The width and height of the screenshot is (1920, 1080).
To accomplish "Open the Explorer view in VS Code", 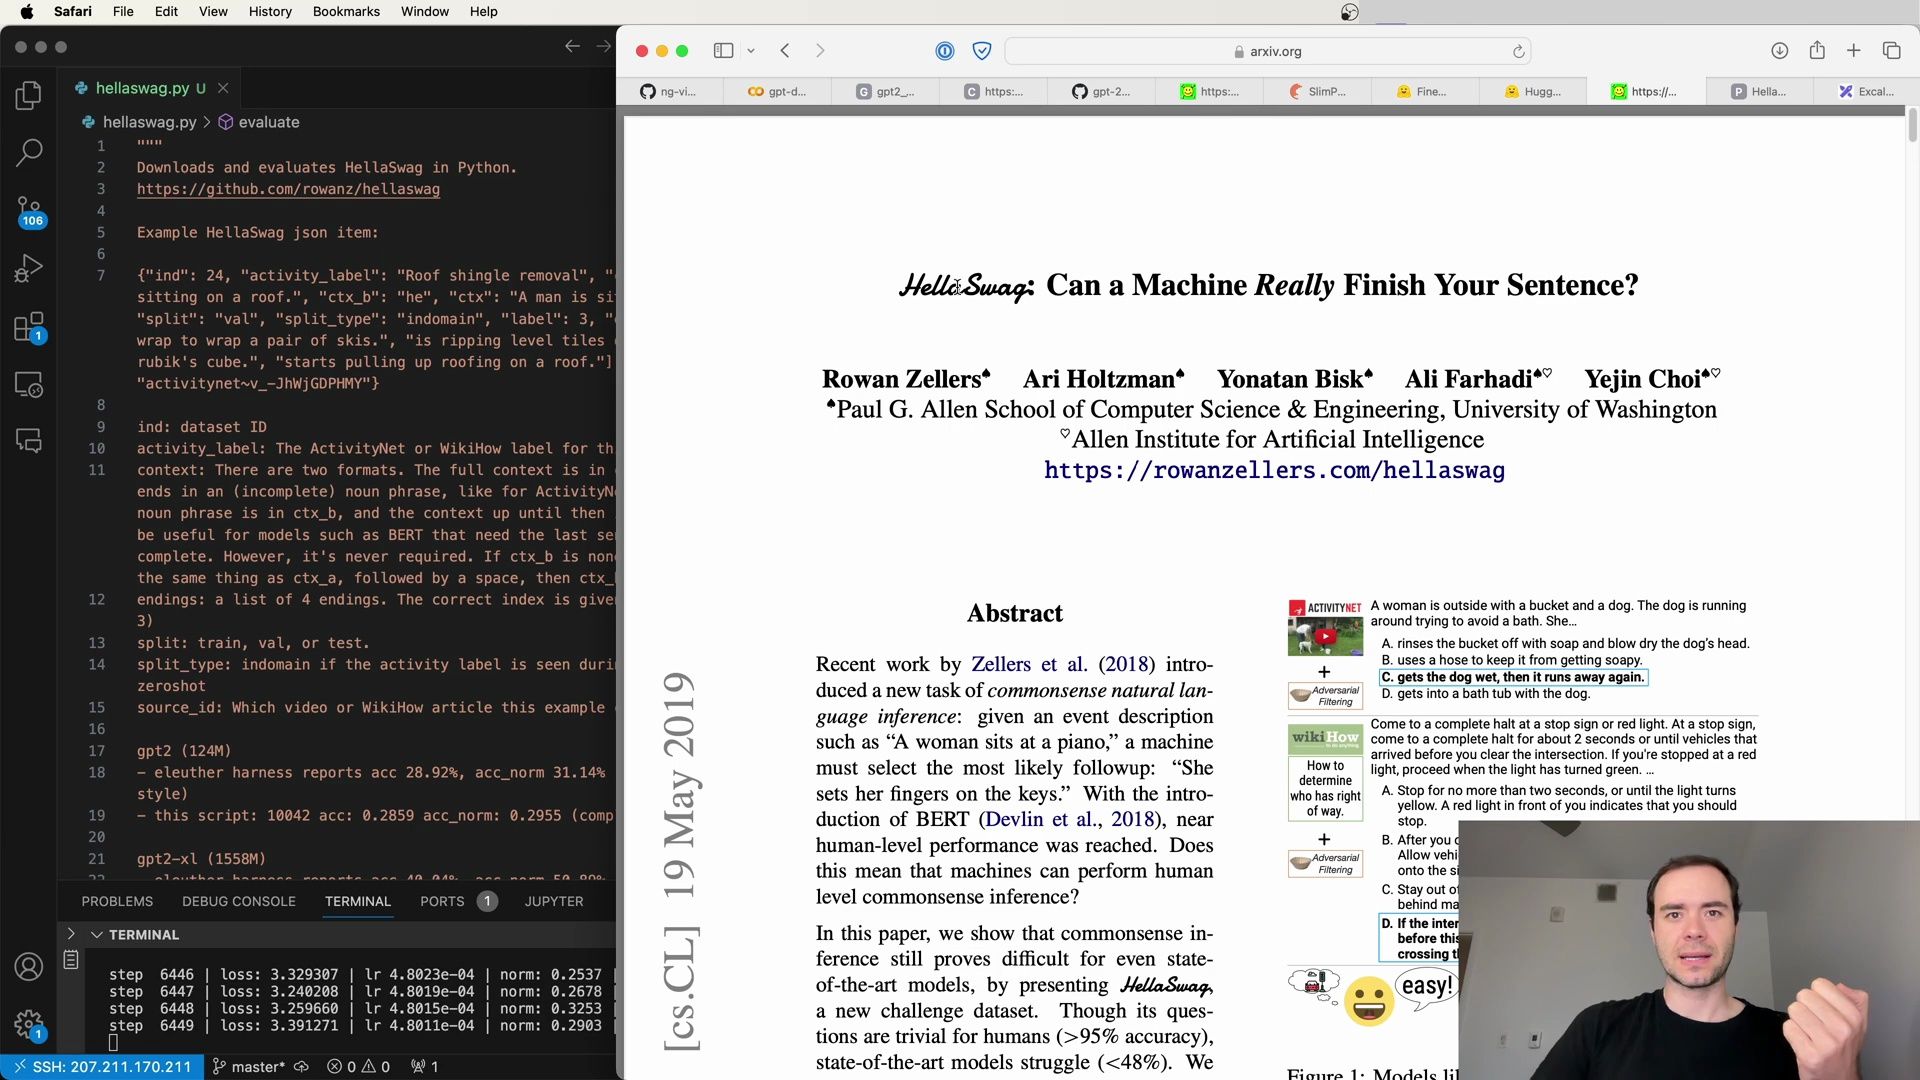I will 29,95.
